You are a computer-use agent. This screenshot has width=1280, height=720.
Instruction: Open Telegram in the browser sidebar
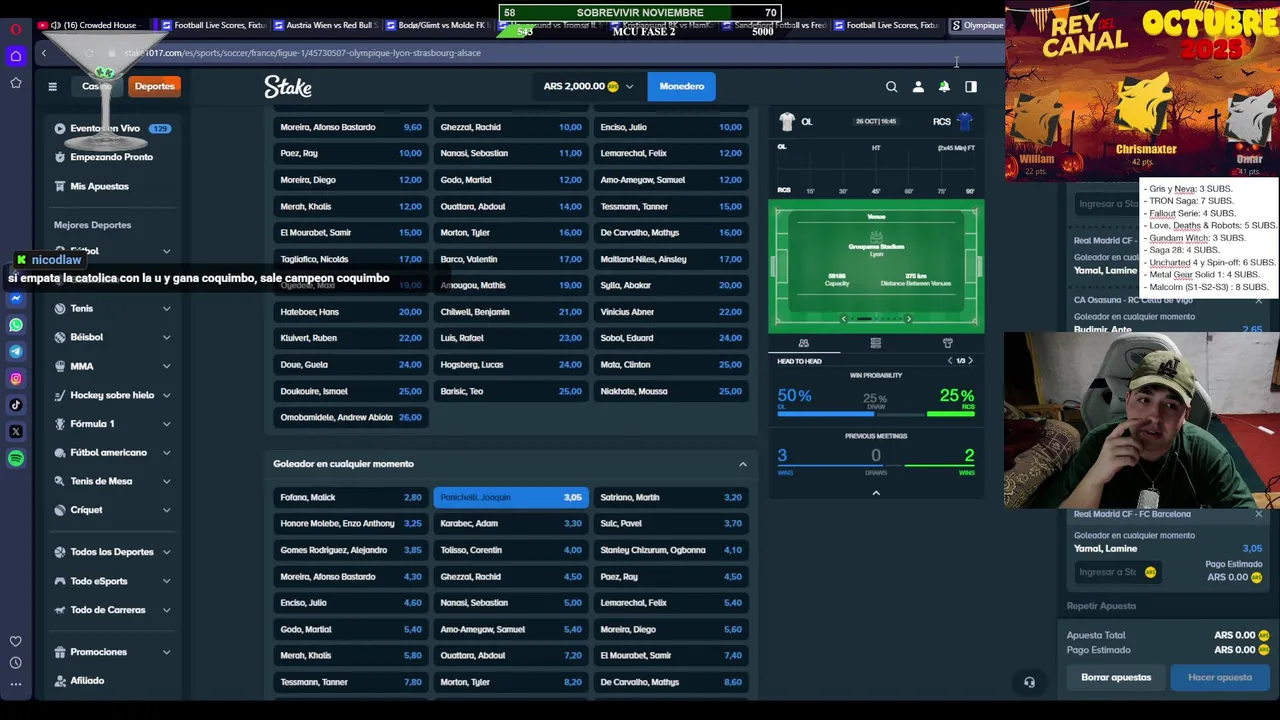coord(16,352)
